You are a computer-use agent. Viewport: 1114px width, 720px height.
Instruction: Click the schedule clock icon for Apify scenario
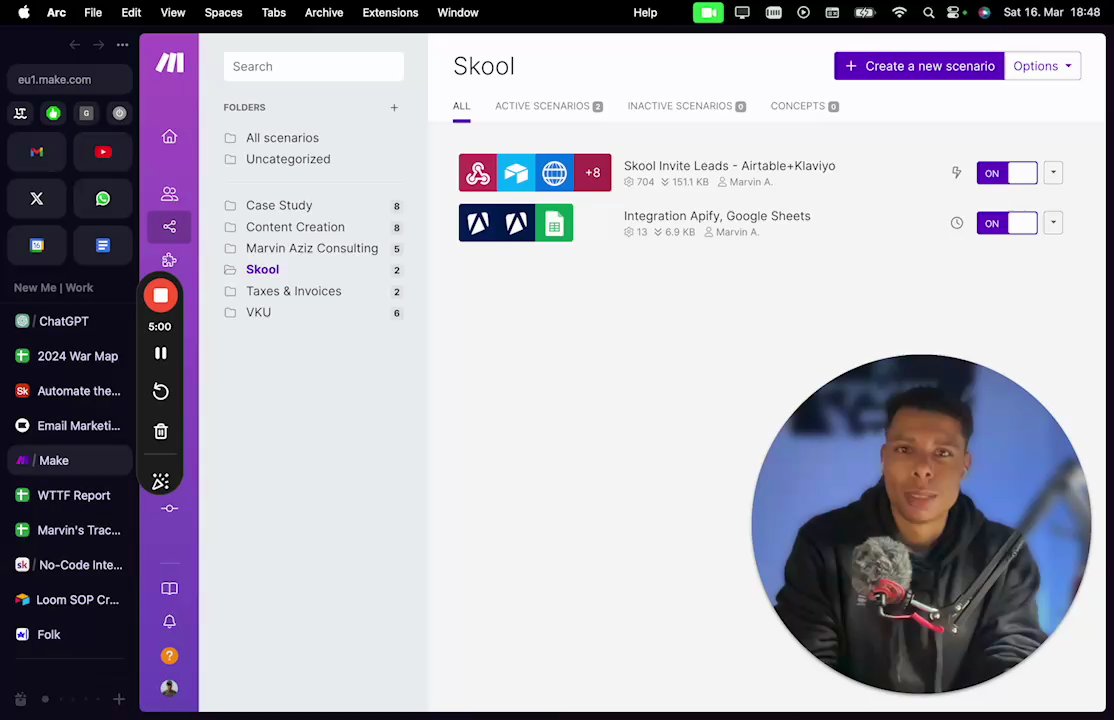pyautogui.click(x=957, y=223)
